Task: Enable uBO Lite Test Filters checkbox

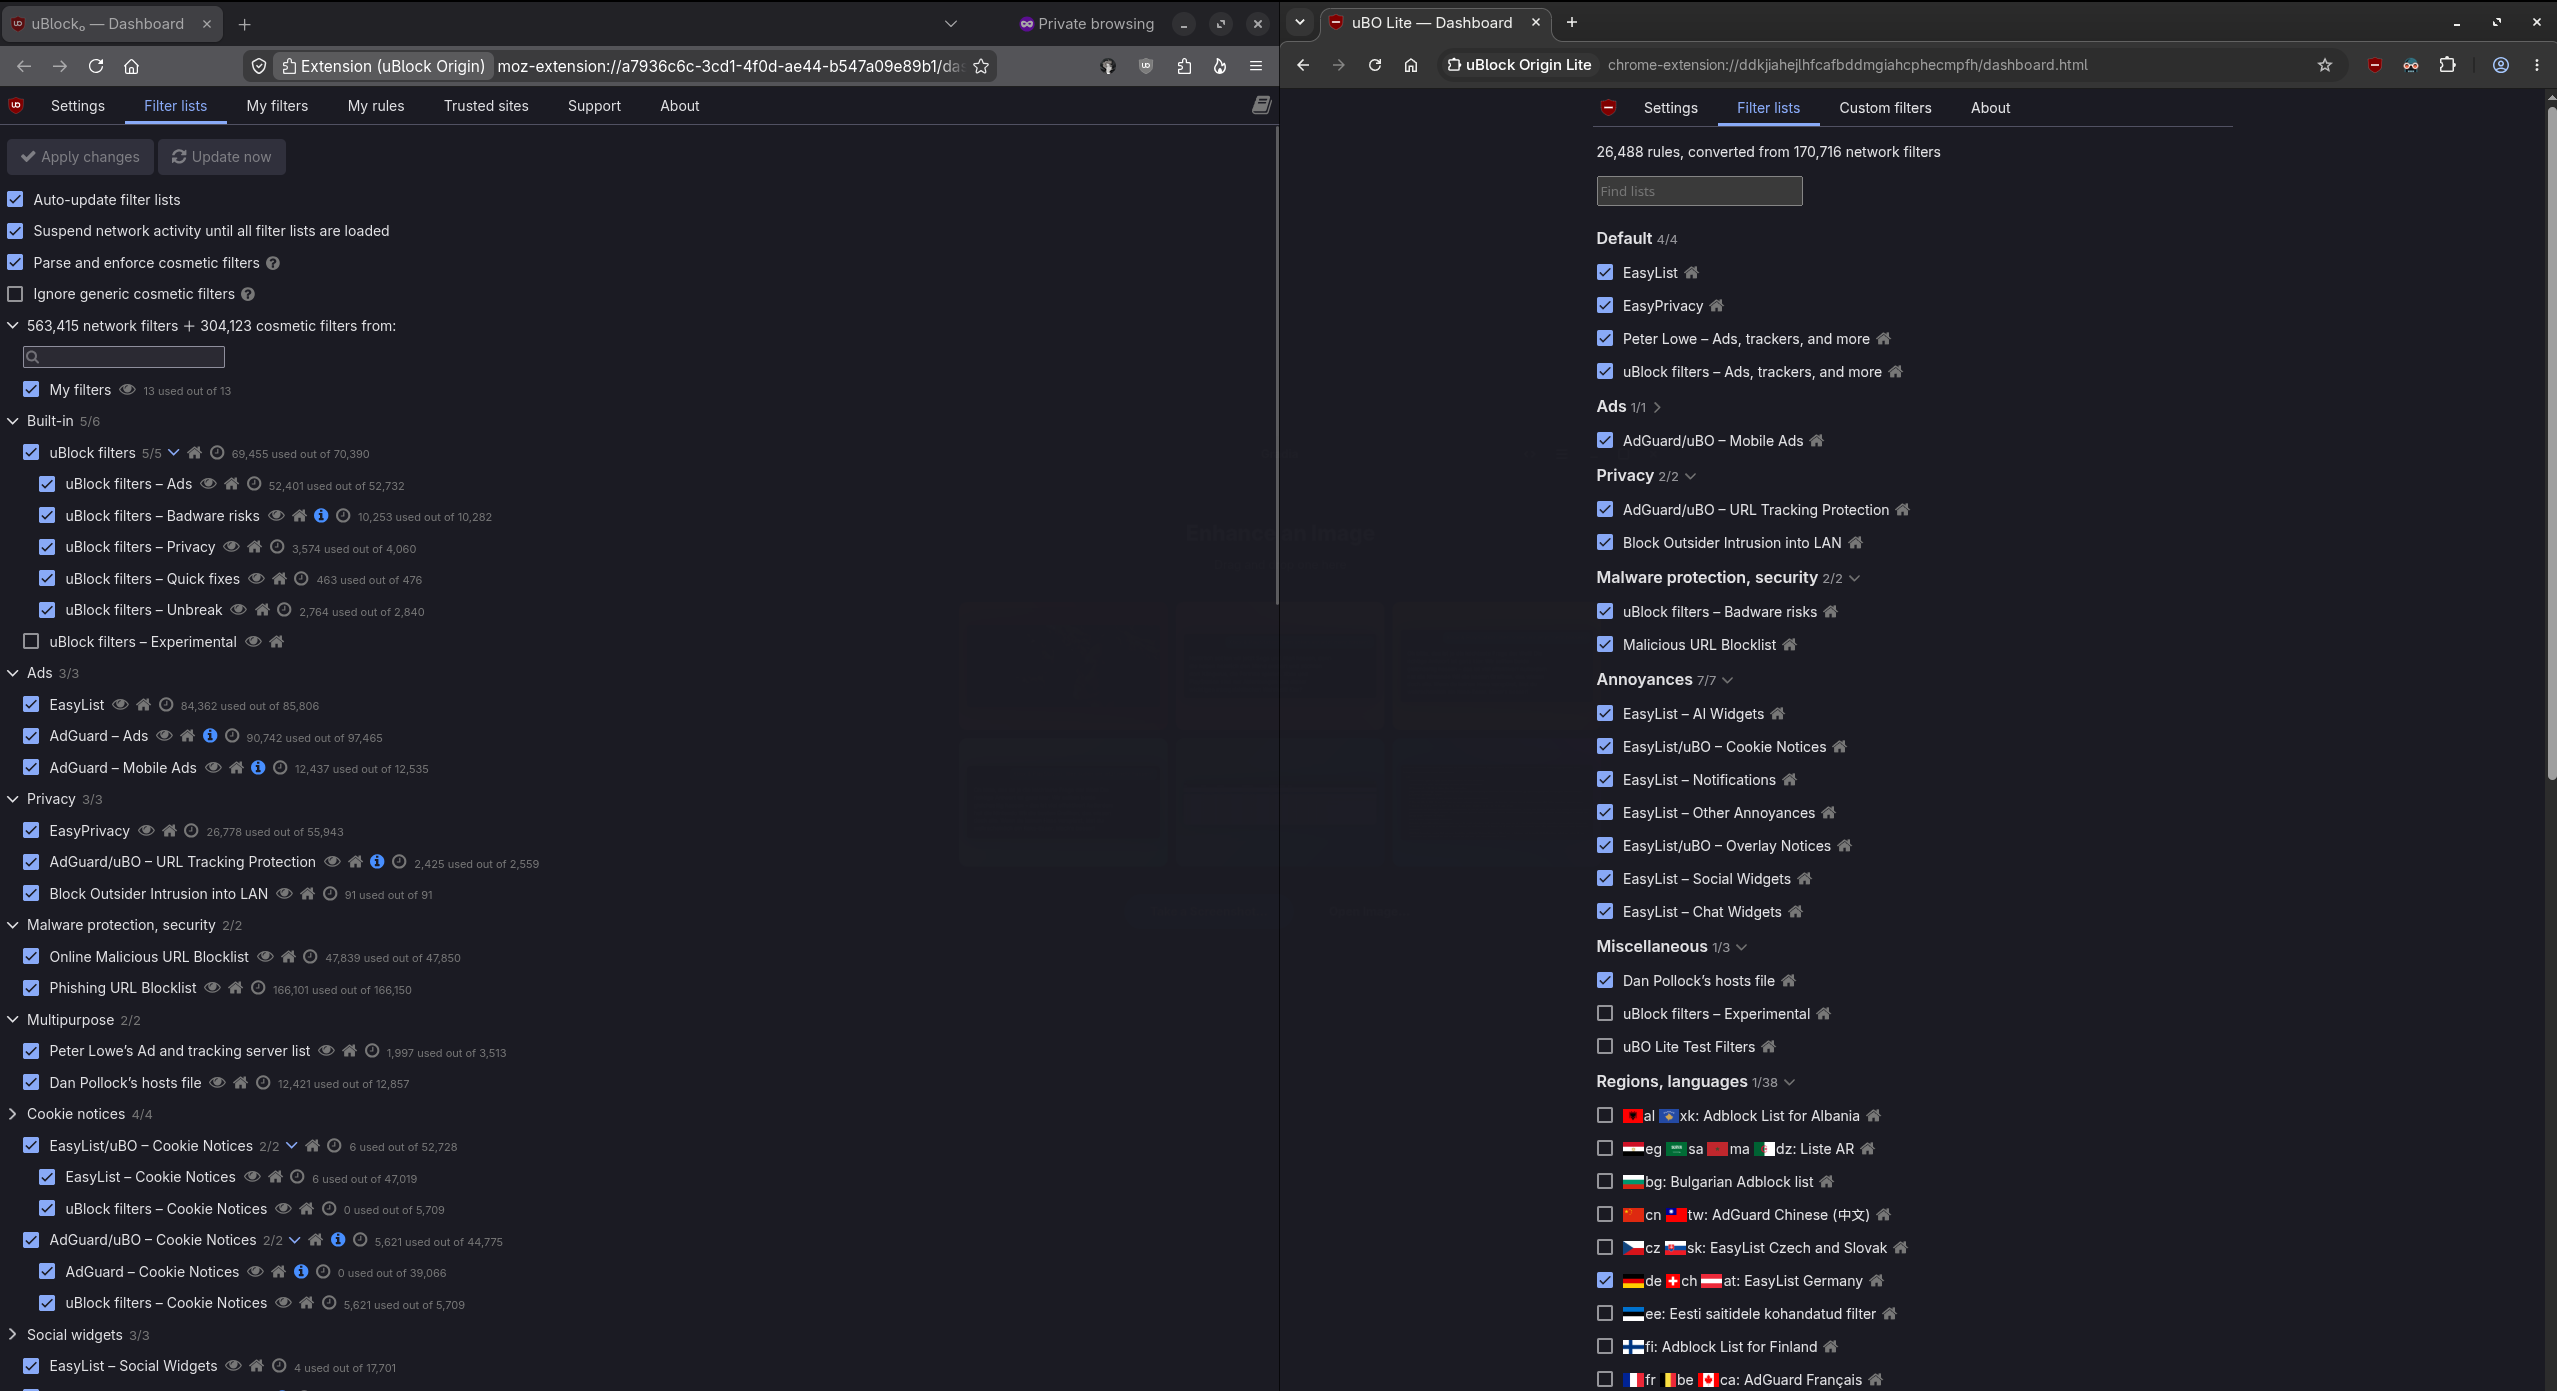Action: [x=1605, y=1047]
